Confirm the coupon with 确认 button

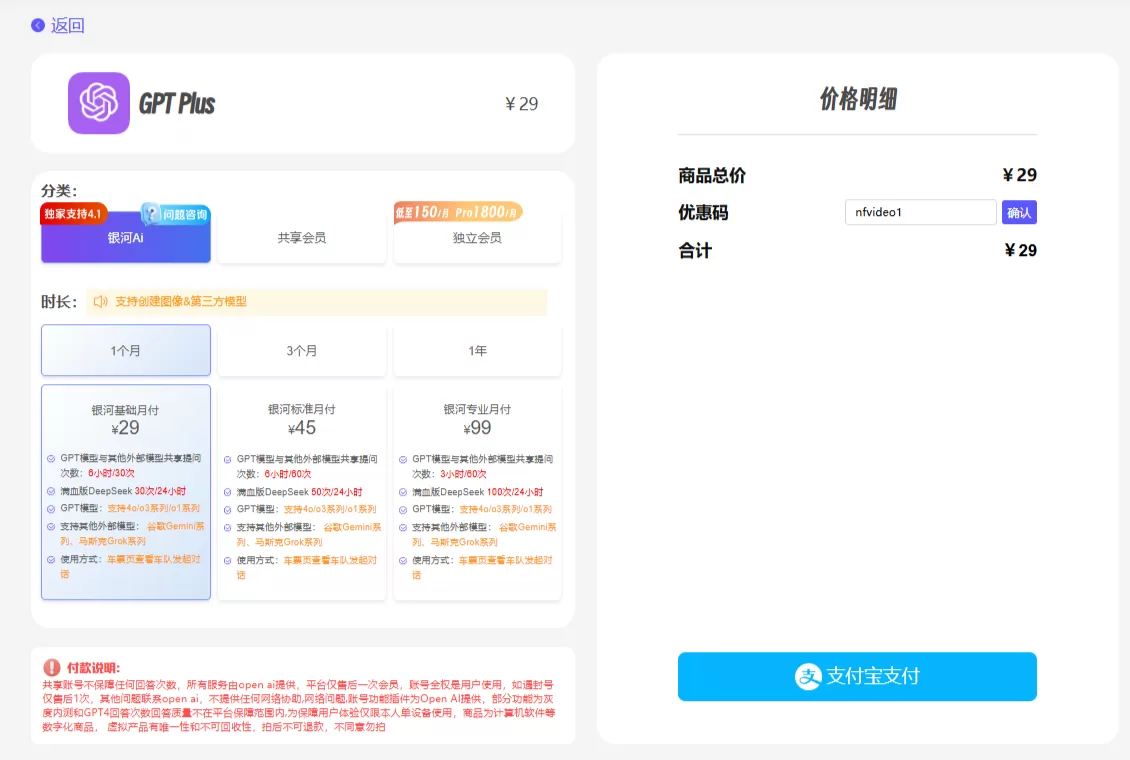1019,212
